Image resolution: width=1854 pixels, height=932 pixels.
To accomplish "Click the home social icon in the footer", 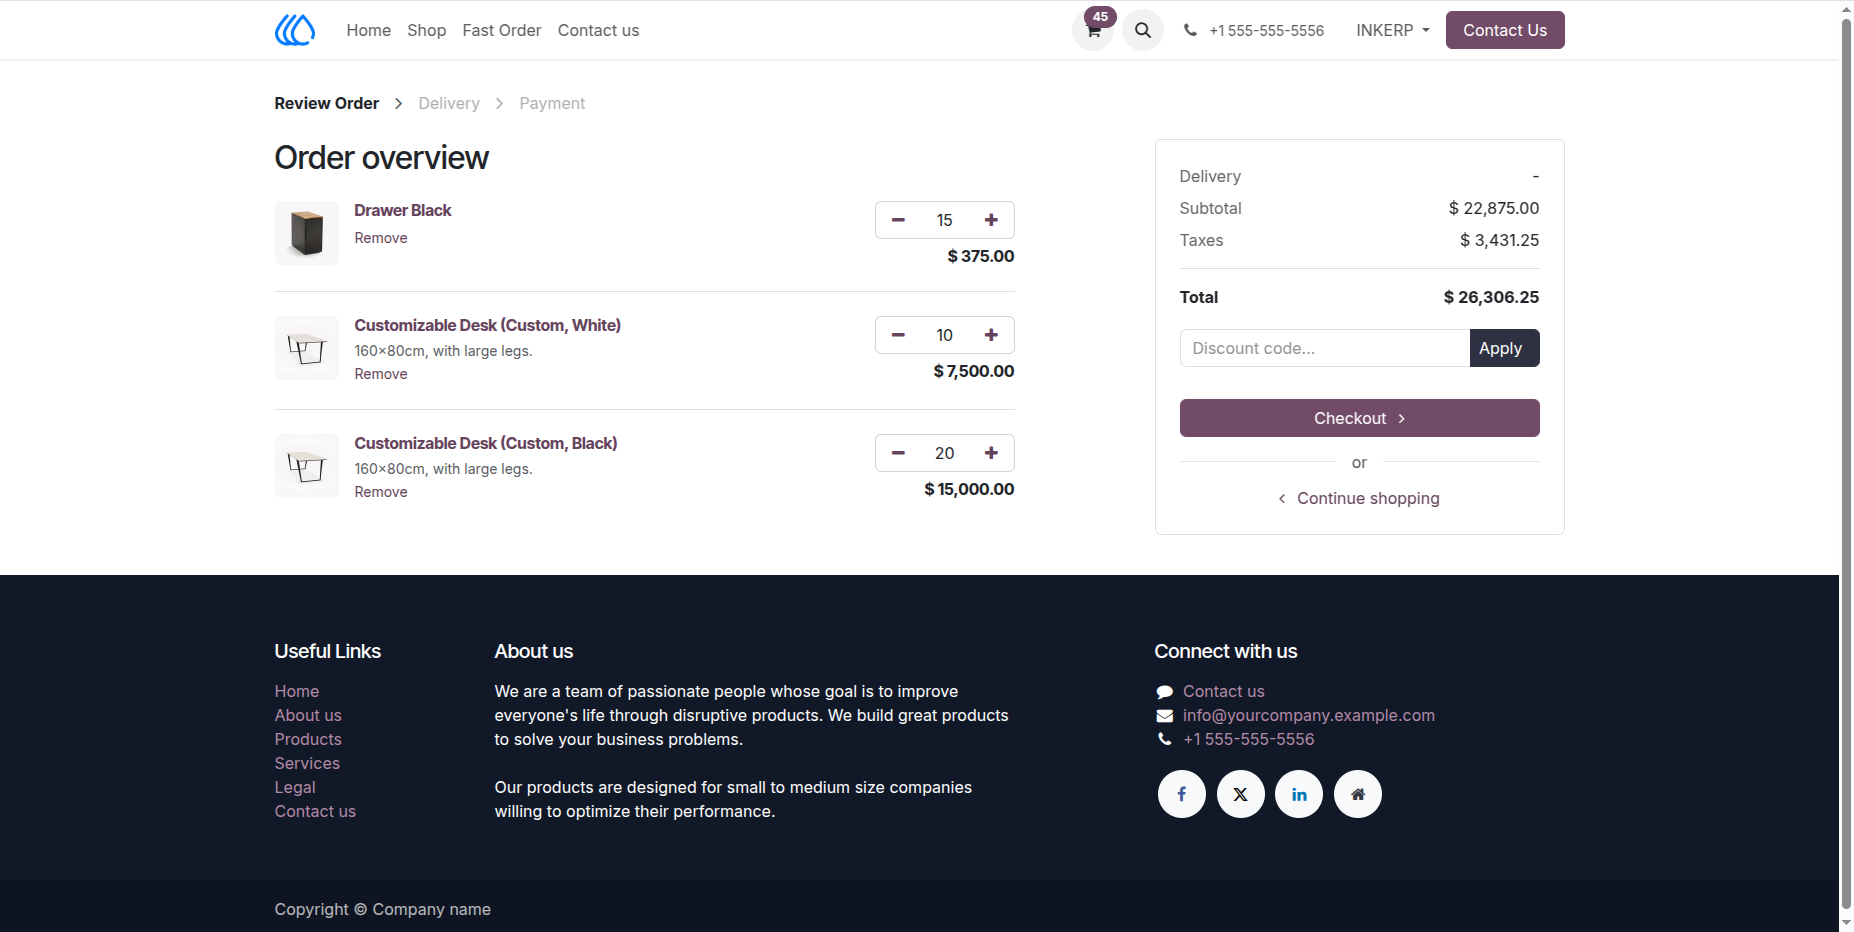I will (1358, 794).
